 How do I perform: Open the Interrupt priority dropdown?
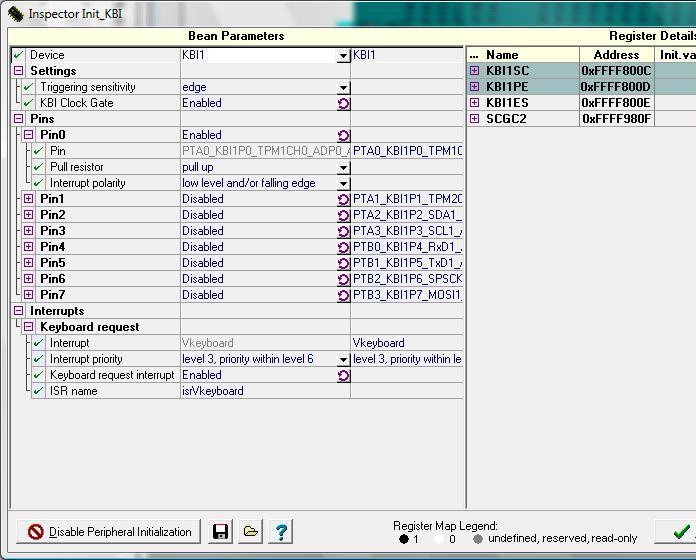343,359
